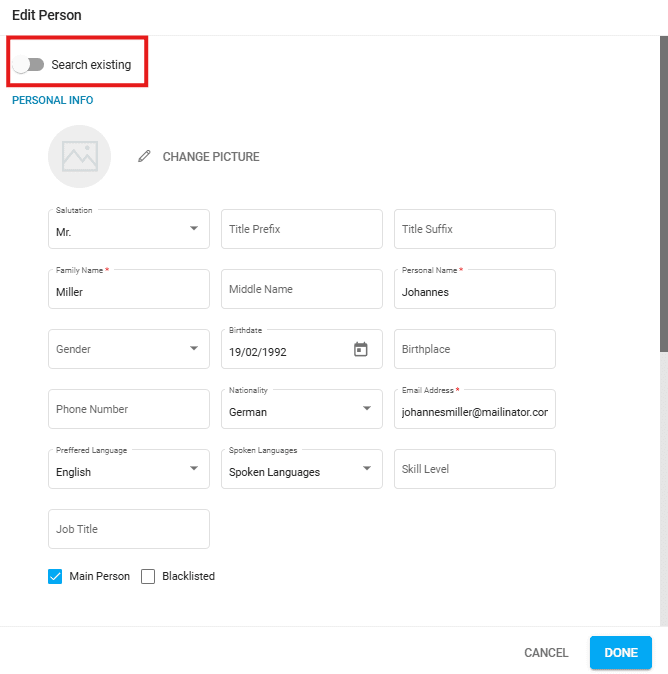Focus the Email Address input field
668x674 pixels.
tap(474, 411)
